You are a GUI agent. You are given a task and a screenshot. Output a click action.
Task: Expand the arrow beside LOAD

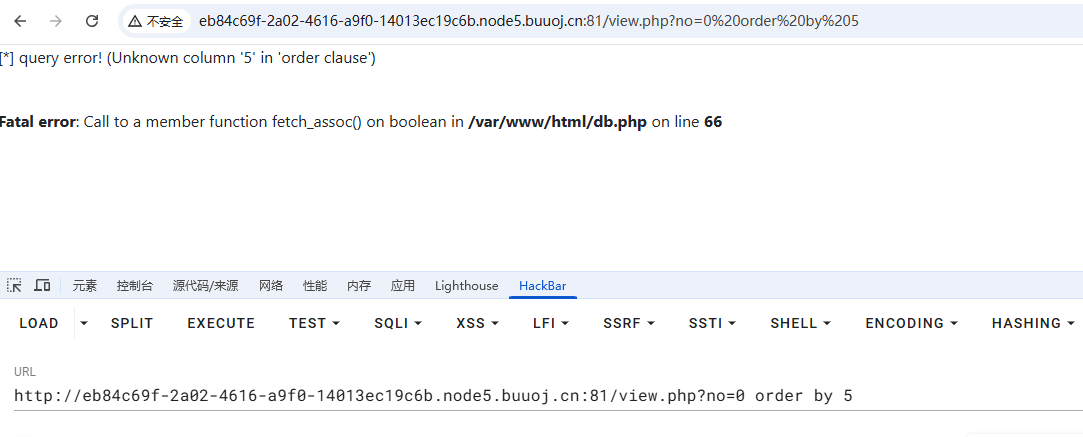[x=84, y=323]
